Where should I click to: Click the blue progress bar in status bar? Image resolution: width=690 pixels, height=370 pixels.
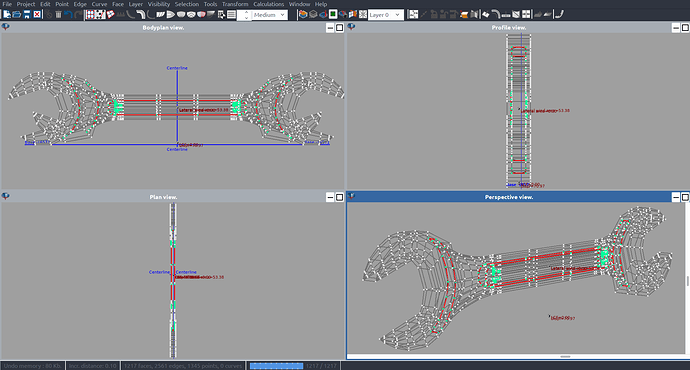tap(276, 366)
